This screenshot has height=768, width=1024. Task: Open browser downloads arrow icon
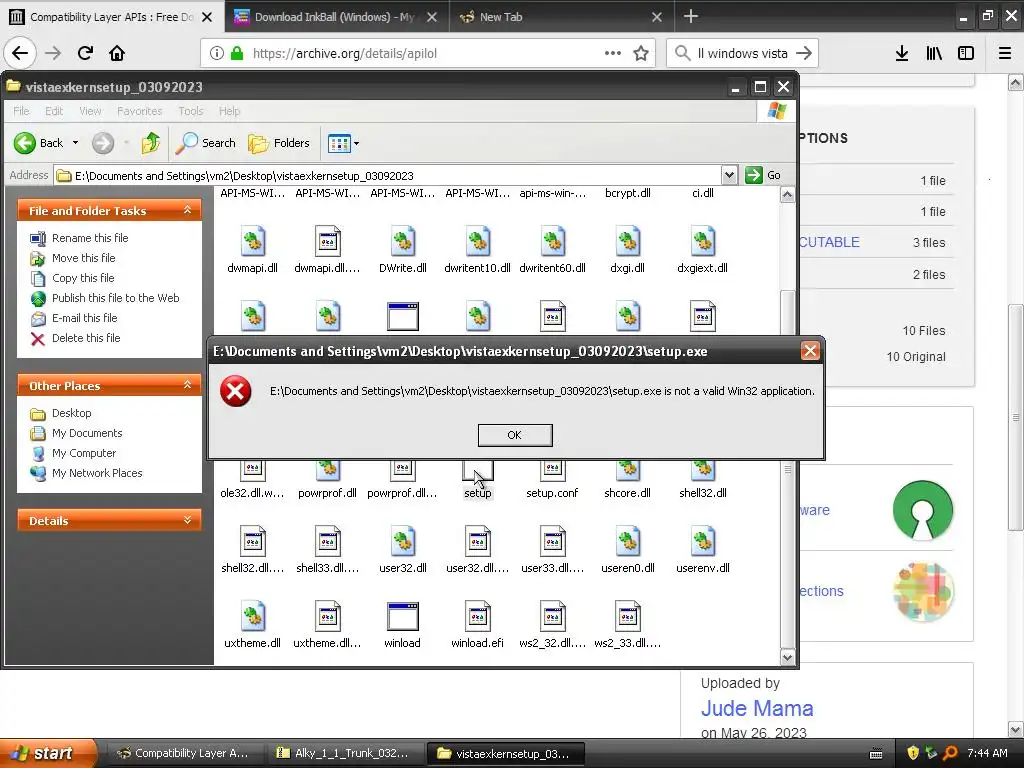(902, 53)
